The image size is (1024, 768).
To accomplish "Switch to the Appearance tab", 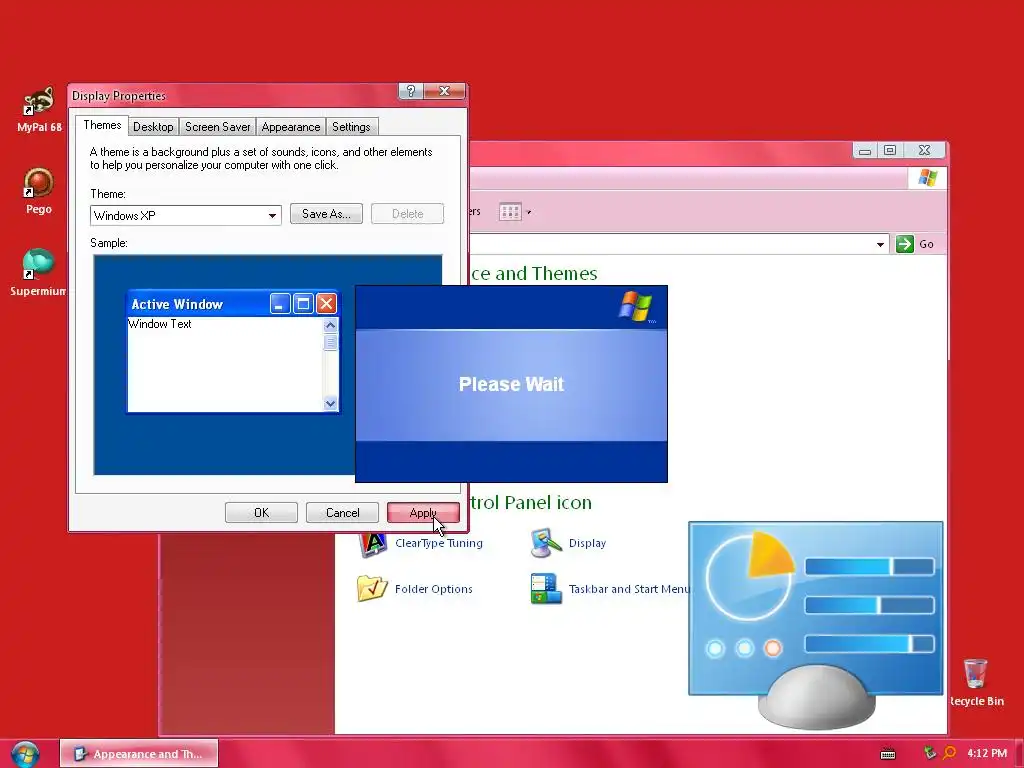I will tap(291, 127).
